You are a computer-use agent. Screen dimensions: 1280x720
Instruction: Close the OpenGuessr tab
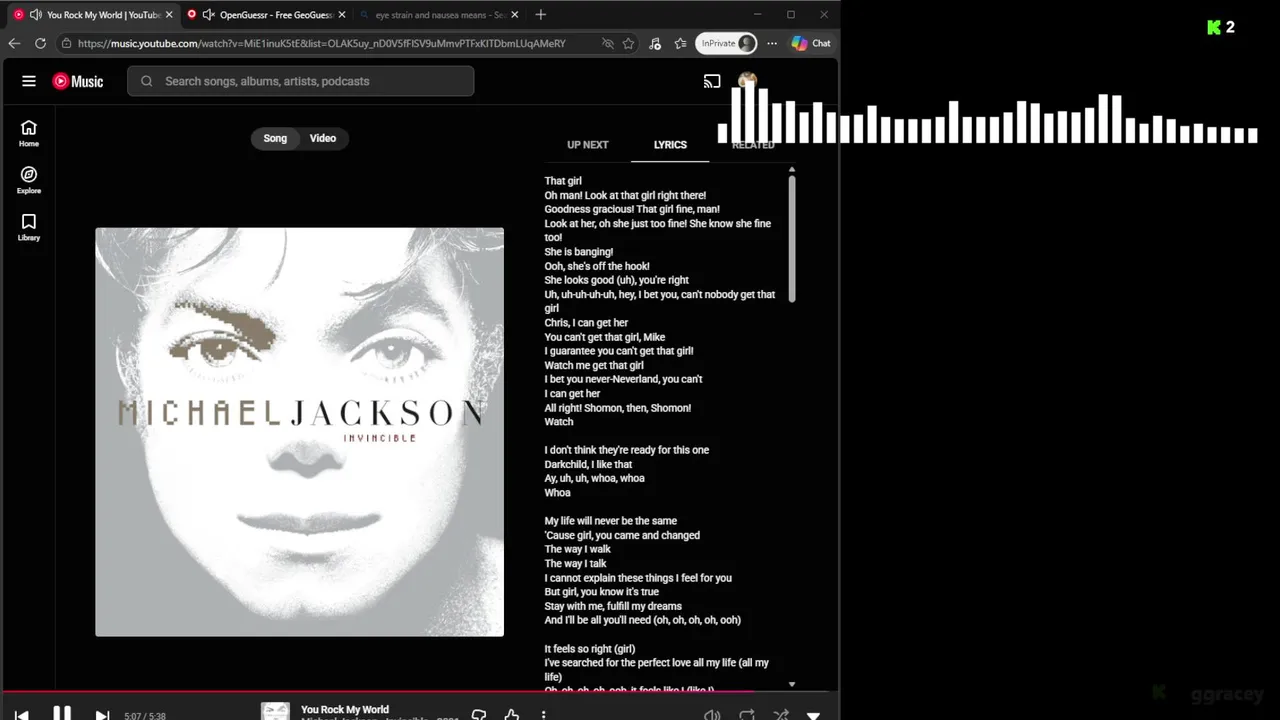tap(342, 15)
